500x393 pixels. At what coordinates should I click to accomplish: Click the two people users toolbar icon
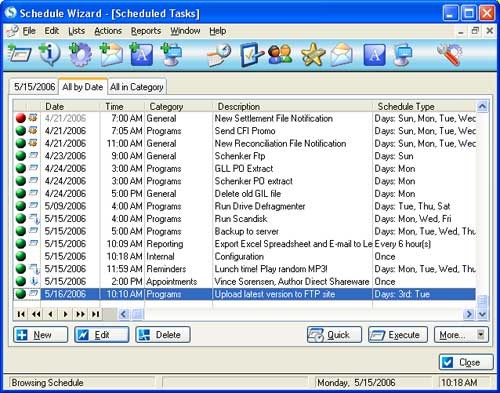pos(280,54)
